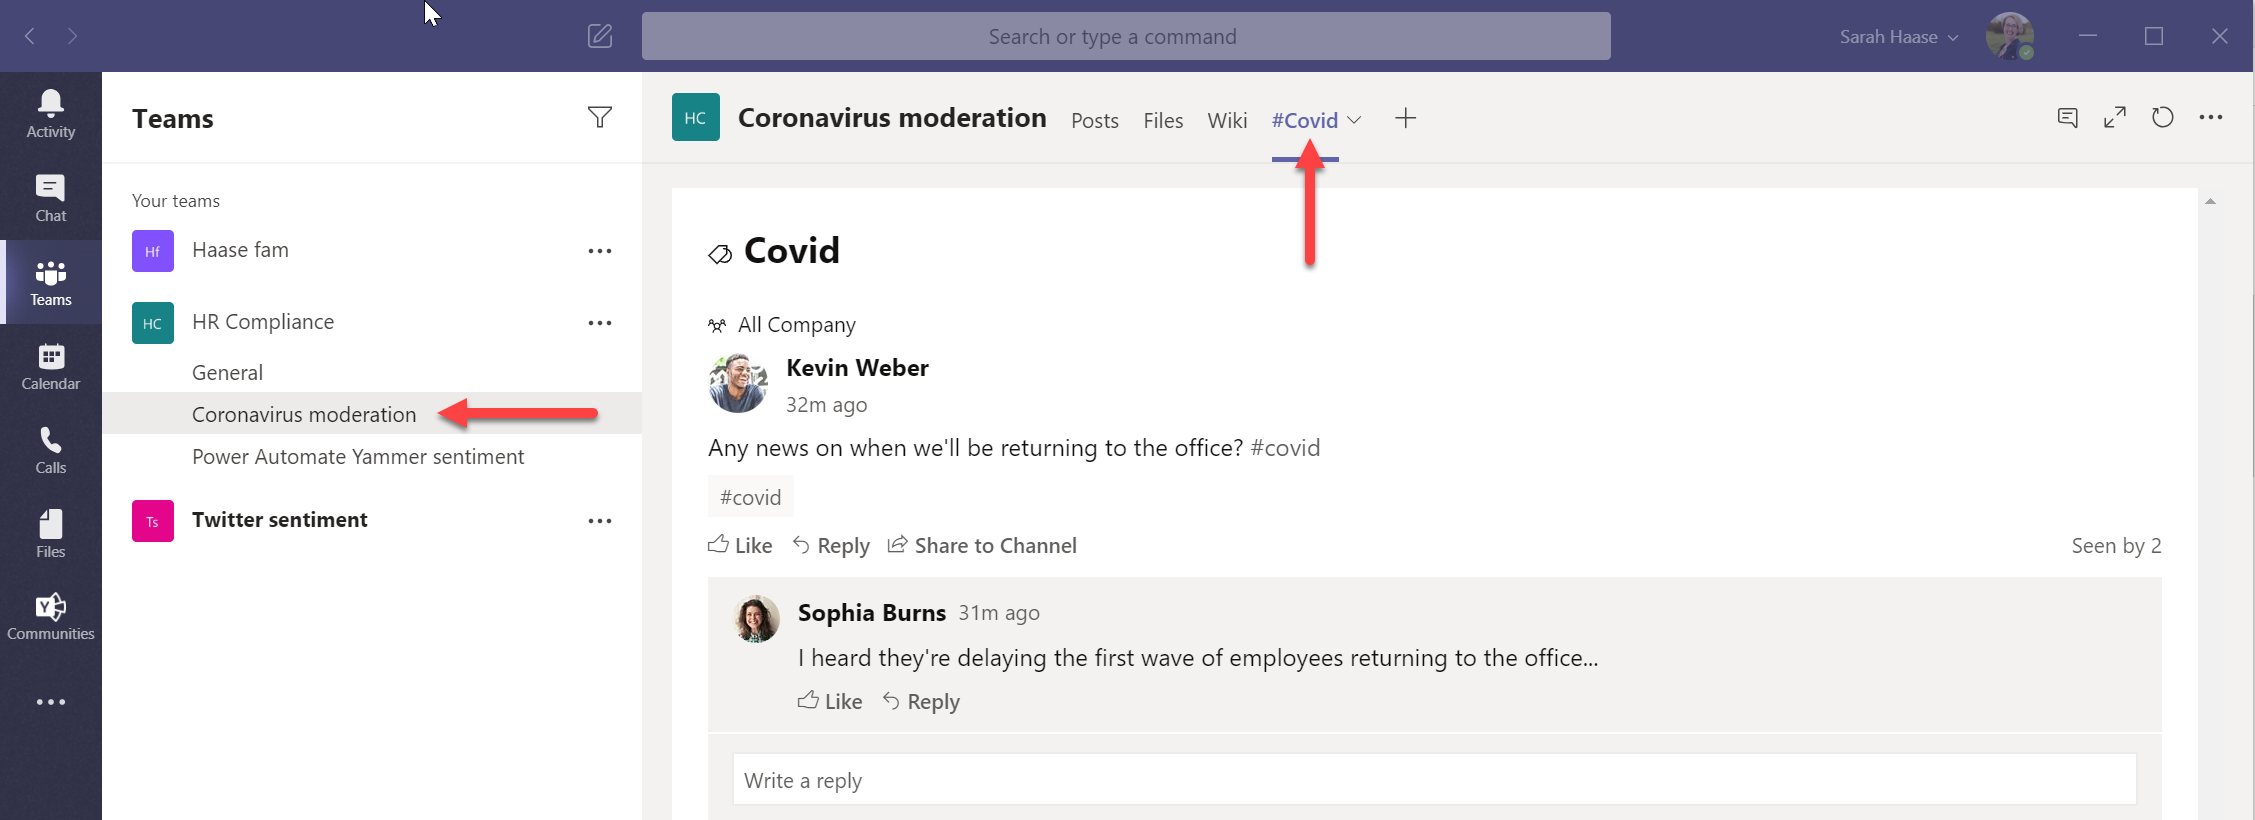Start a new chat with compose icon
This screenshot has width=2255, height=820.
coord(600,36)
